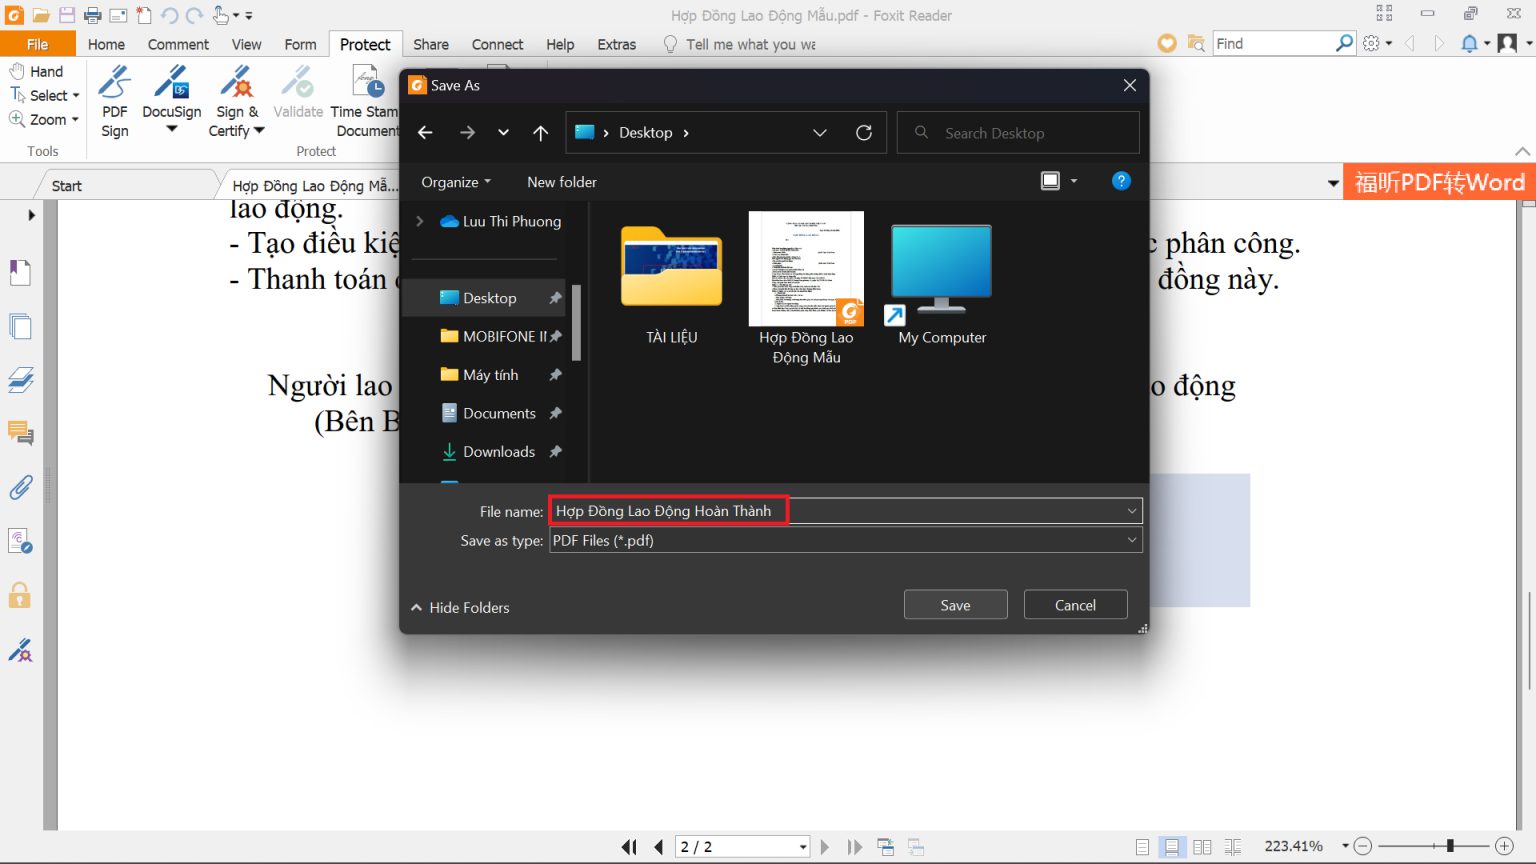Screen dimensions: 1536x864
Task: Select the Hợp Đồng Lao Động Mẫu file thumbnail
Action: (806, 268)
